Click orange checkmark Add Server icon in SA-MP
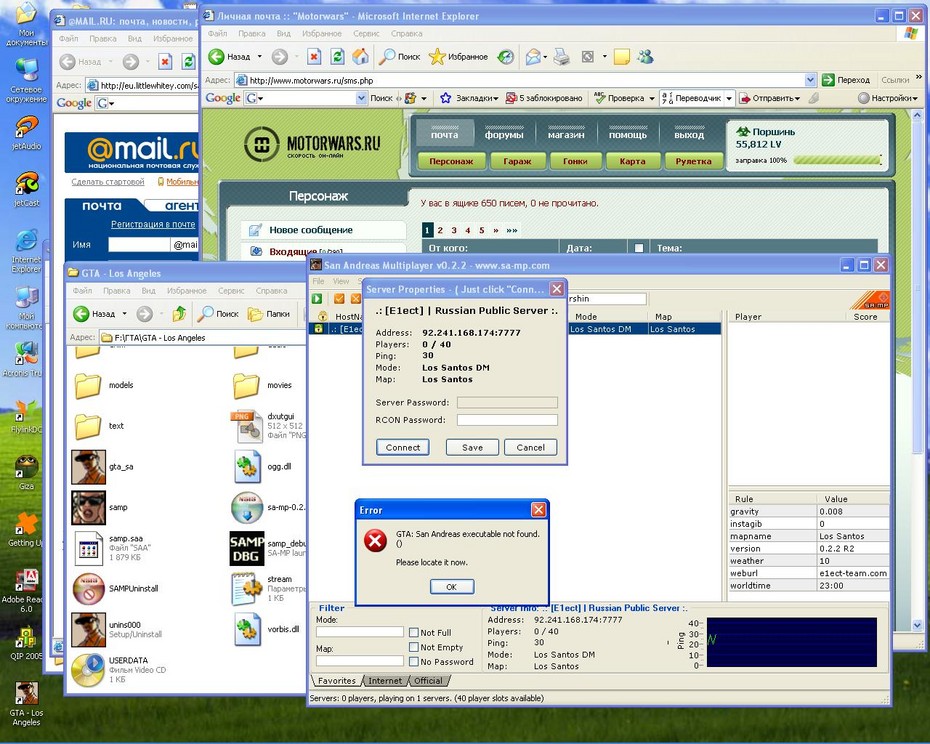 tap(339, 298)
